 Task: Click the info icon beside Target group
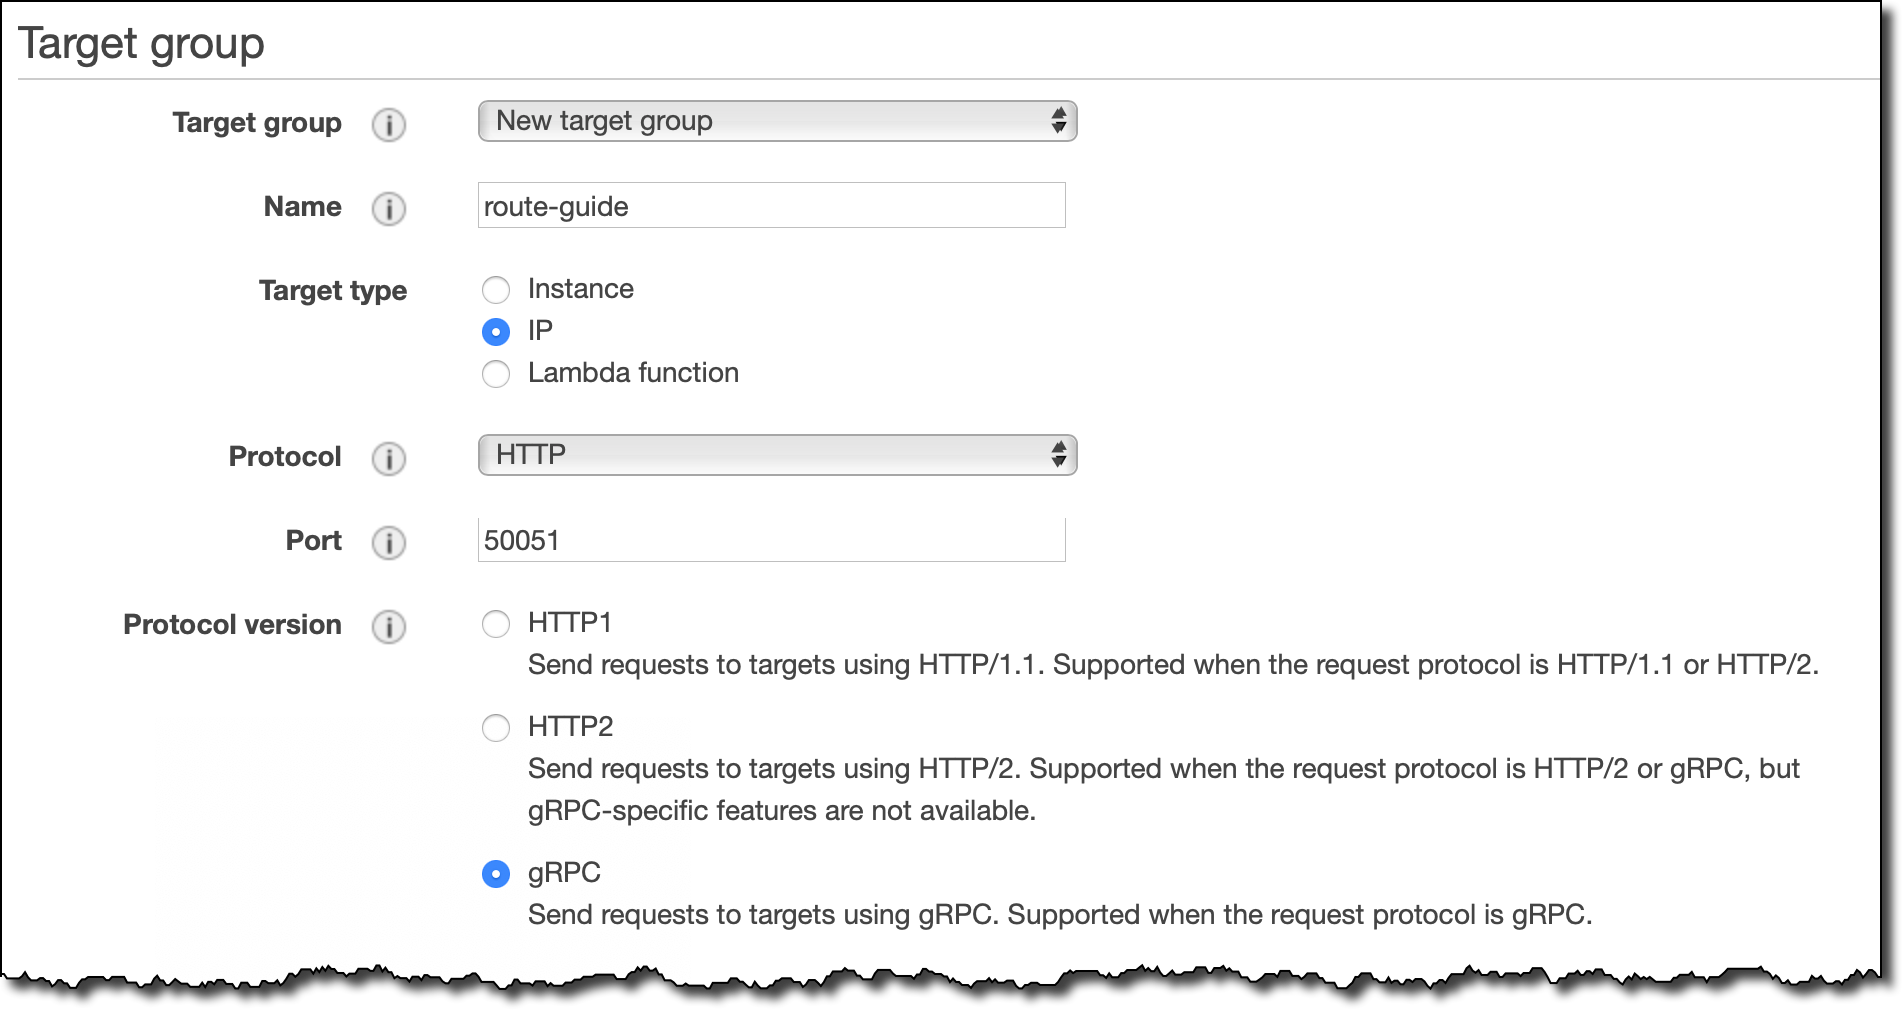coord(389,125)
